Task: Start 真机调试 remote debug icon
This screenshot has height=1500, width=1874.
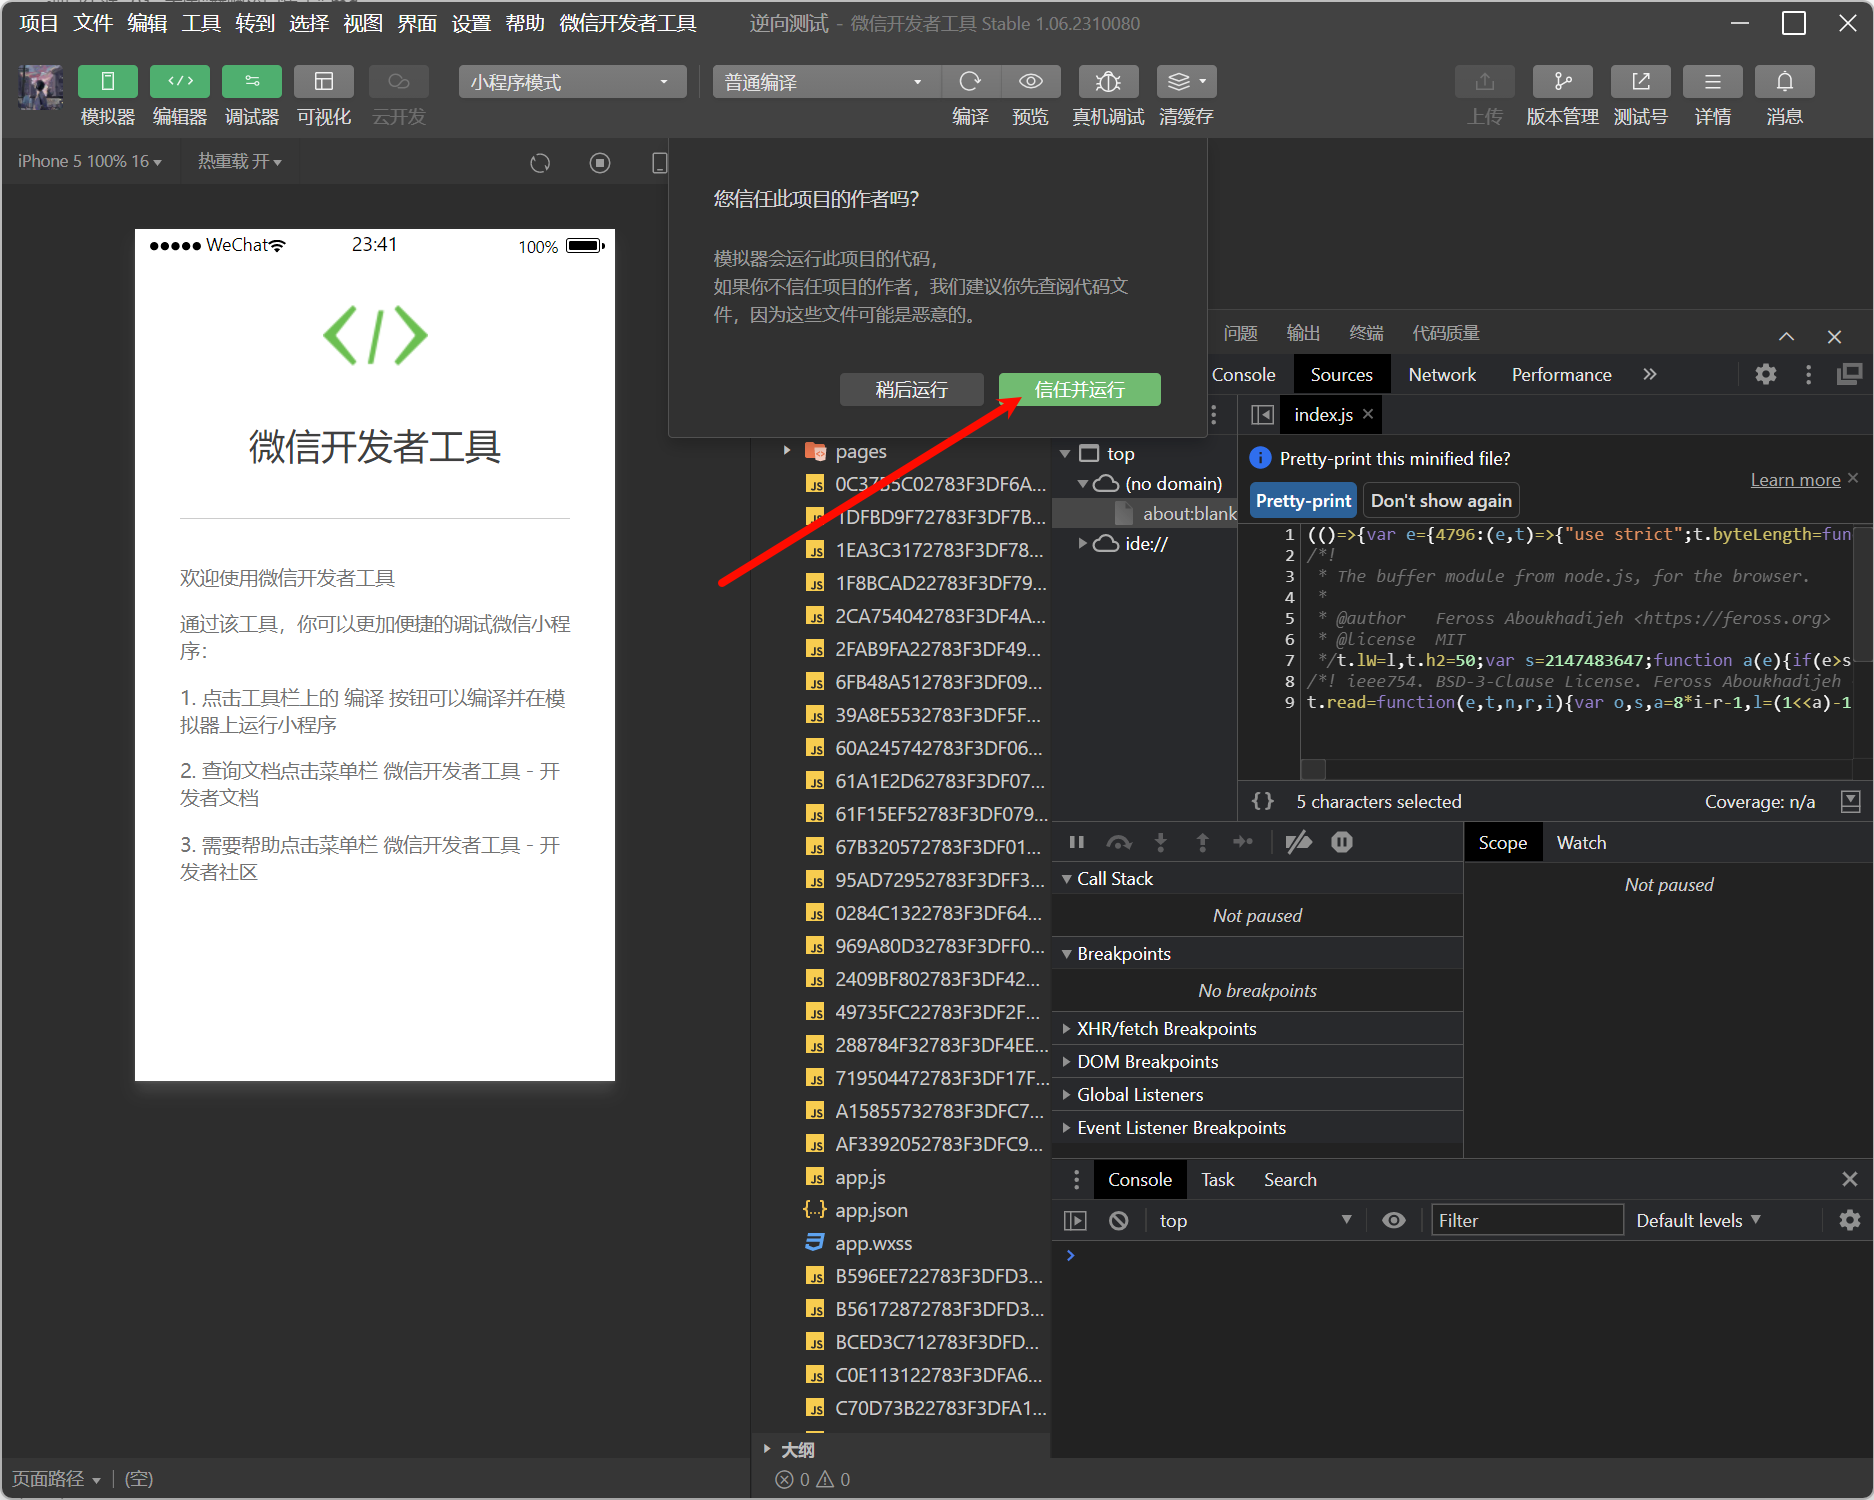Action: [x=1108, y=81]
